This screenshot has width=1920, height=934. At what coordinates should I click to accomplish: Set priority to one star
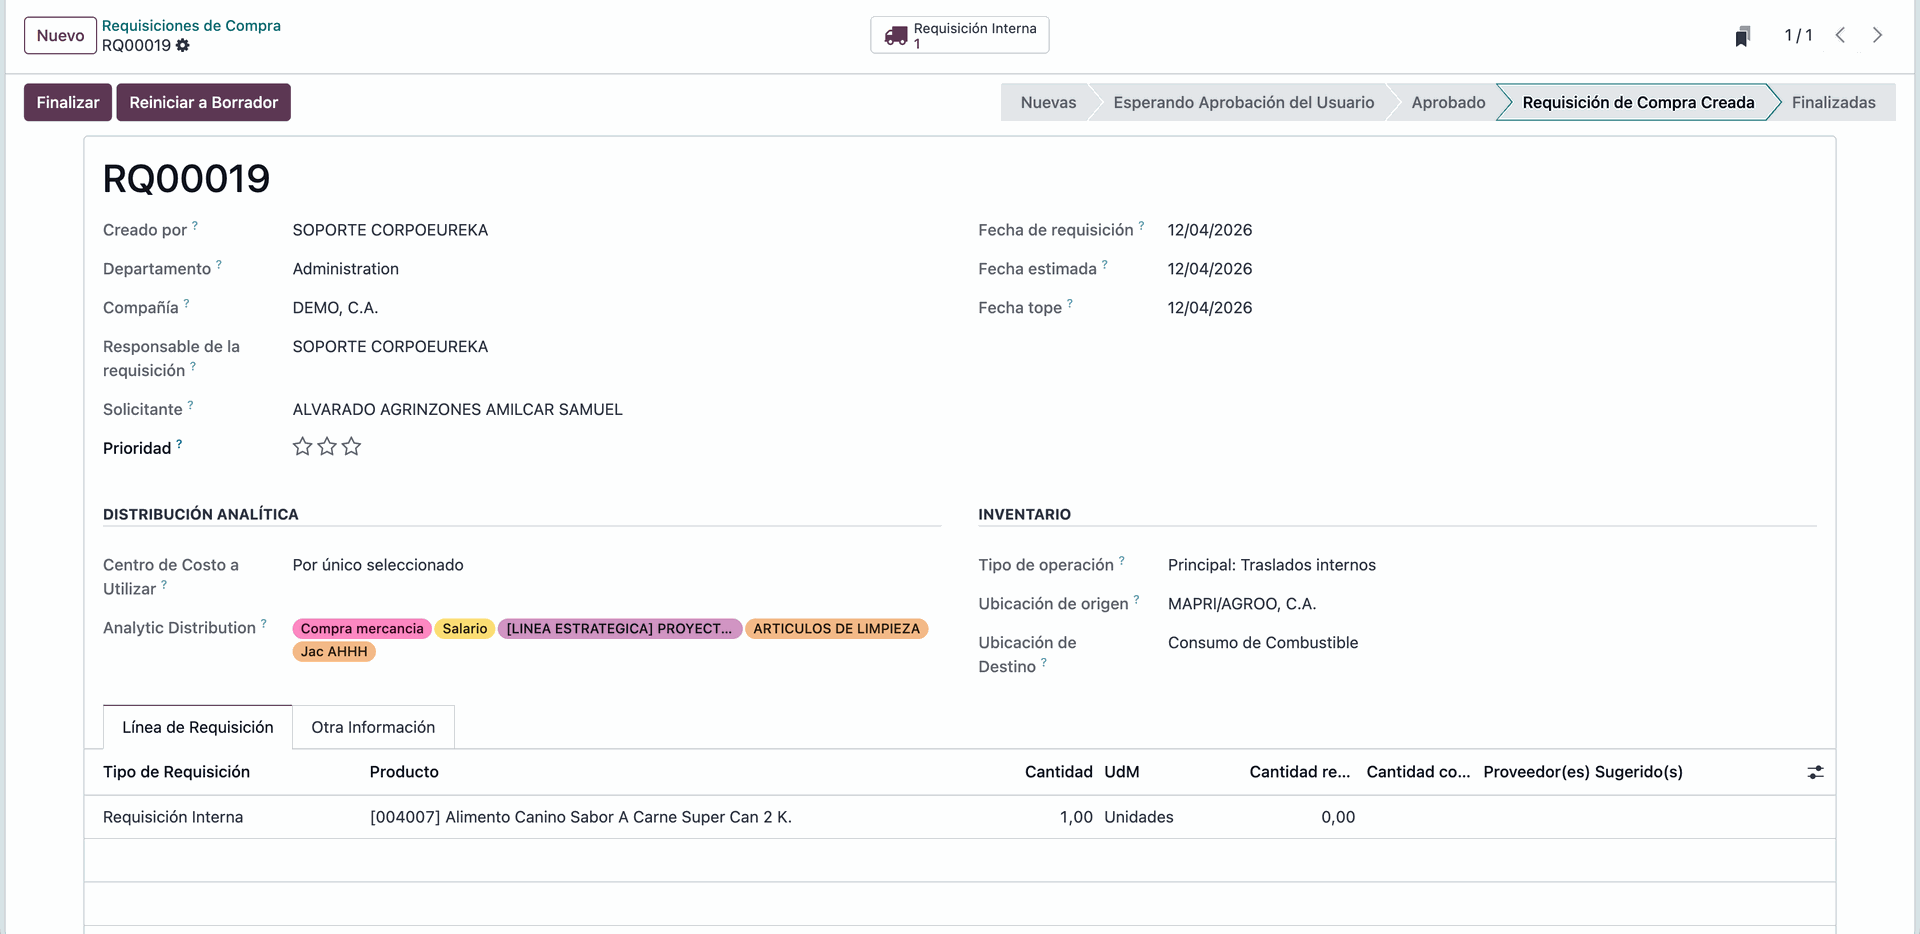tap(302, 447)
